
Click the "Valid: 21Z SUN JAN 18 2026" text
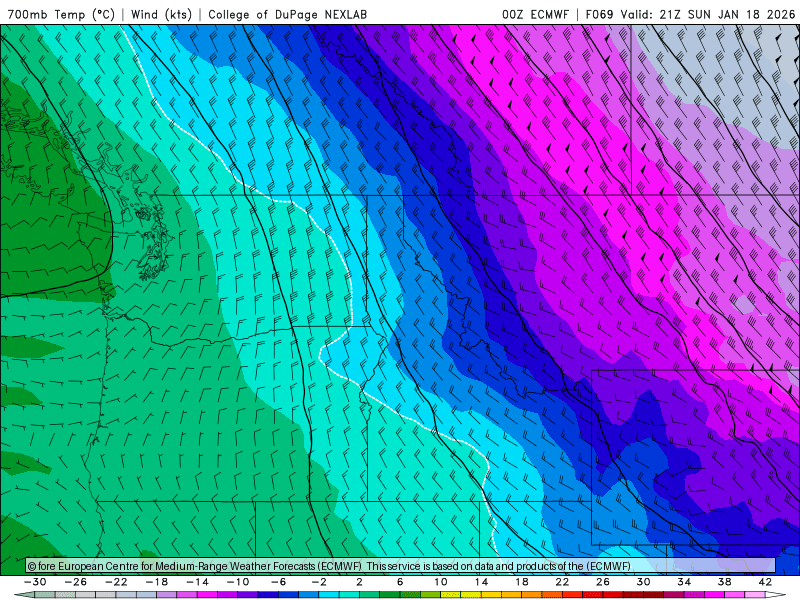(x=708, y=14)
